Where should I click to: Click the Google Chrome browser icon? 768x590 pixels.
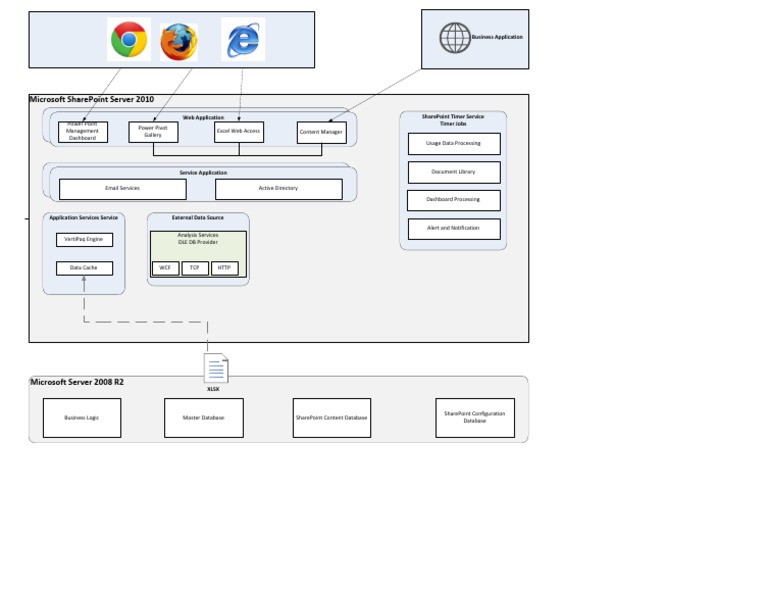pos(129,39)
